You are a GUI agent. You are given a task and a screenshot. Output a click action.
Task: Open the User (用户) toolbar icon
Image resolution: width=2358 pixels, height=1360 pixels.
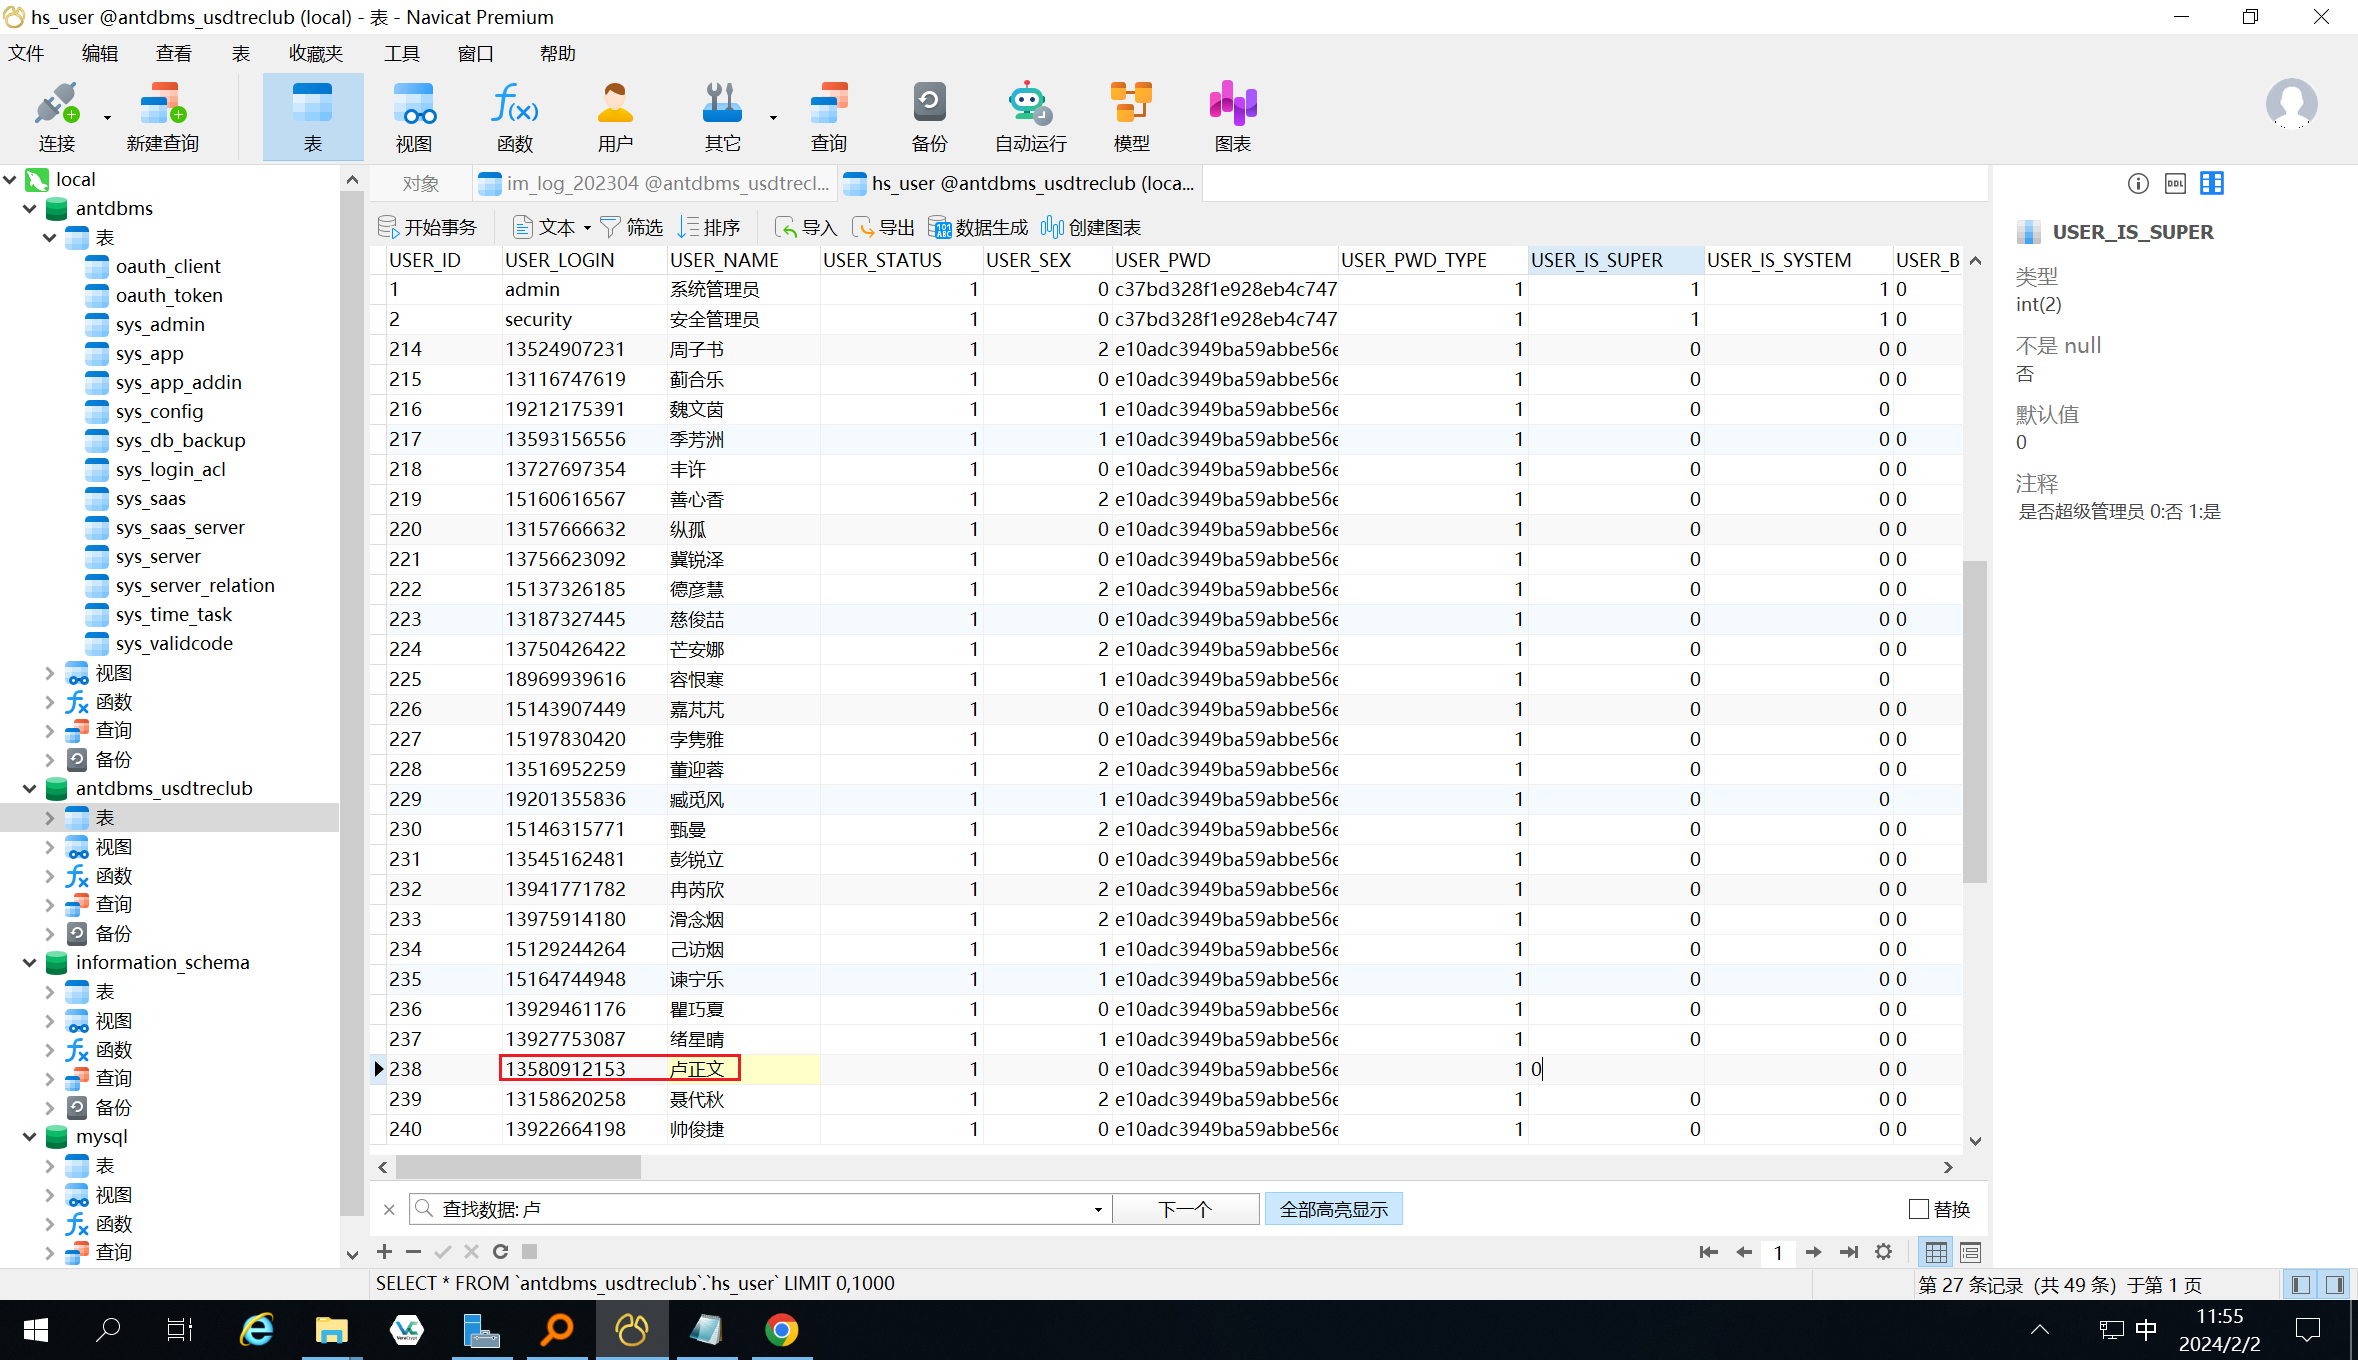615,117
